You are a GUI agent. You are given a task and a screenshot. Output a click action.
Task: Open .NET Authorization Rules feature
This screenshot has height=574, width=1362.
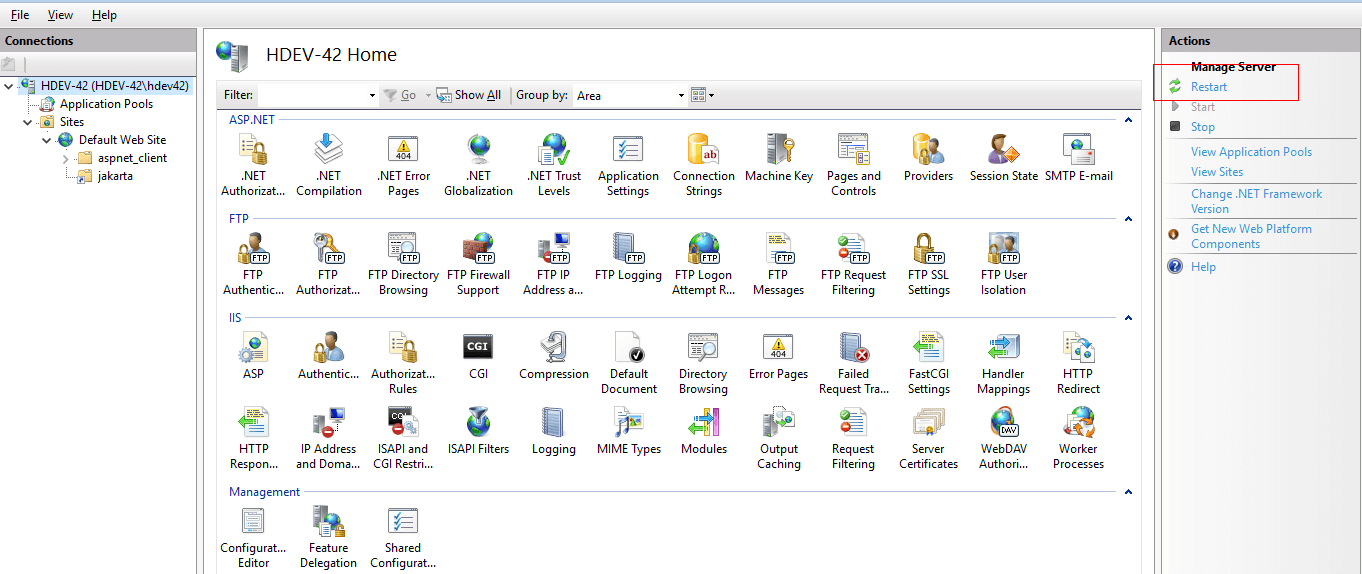click(x=253, y=165)
